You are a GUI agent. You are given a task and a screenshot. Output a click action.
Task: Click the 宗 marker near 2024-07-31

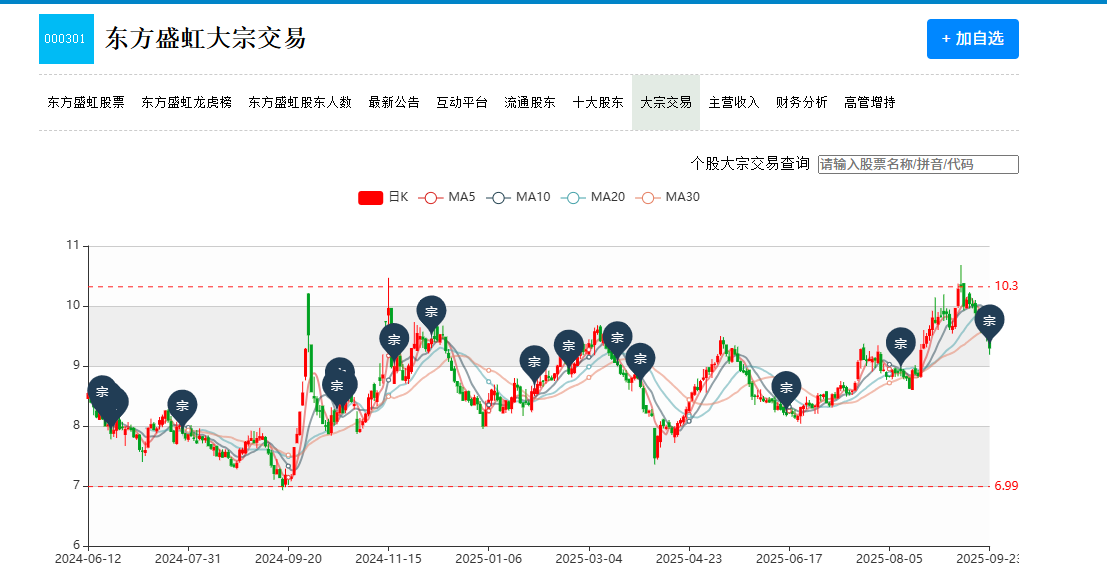point(182,406)
